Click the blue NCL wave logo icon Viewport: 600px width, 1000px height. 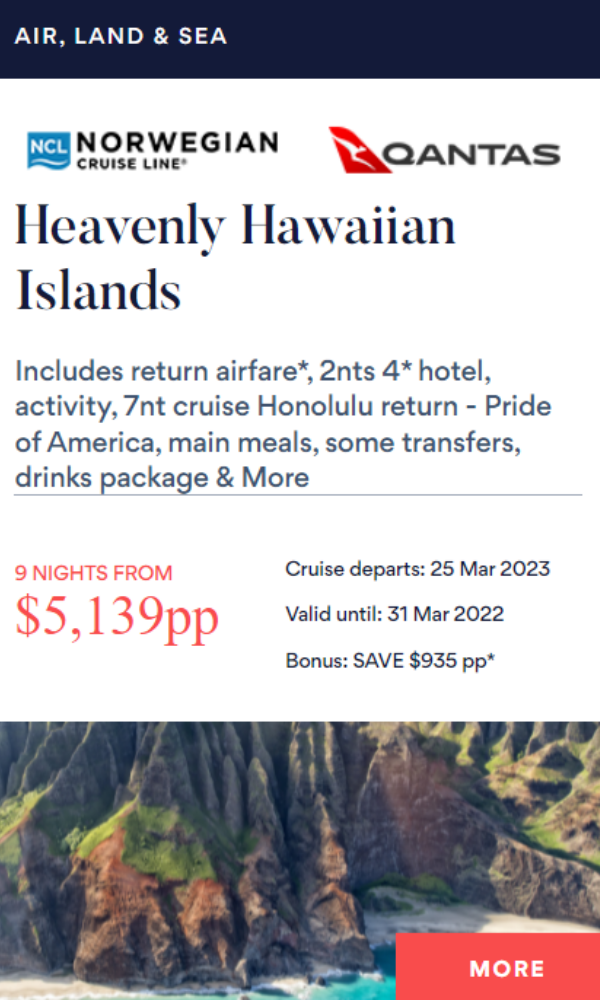48,151
